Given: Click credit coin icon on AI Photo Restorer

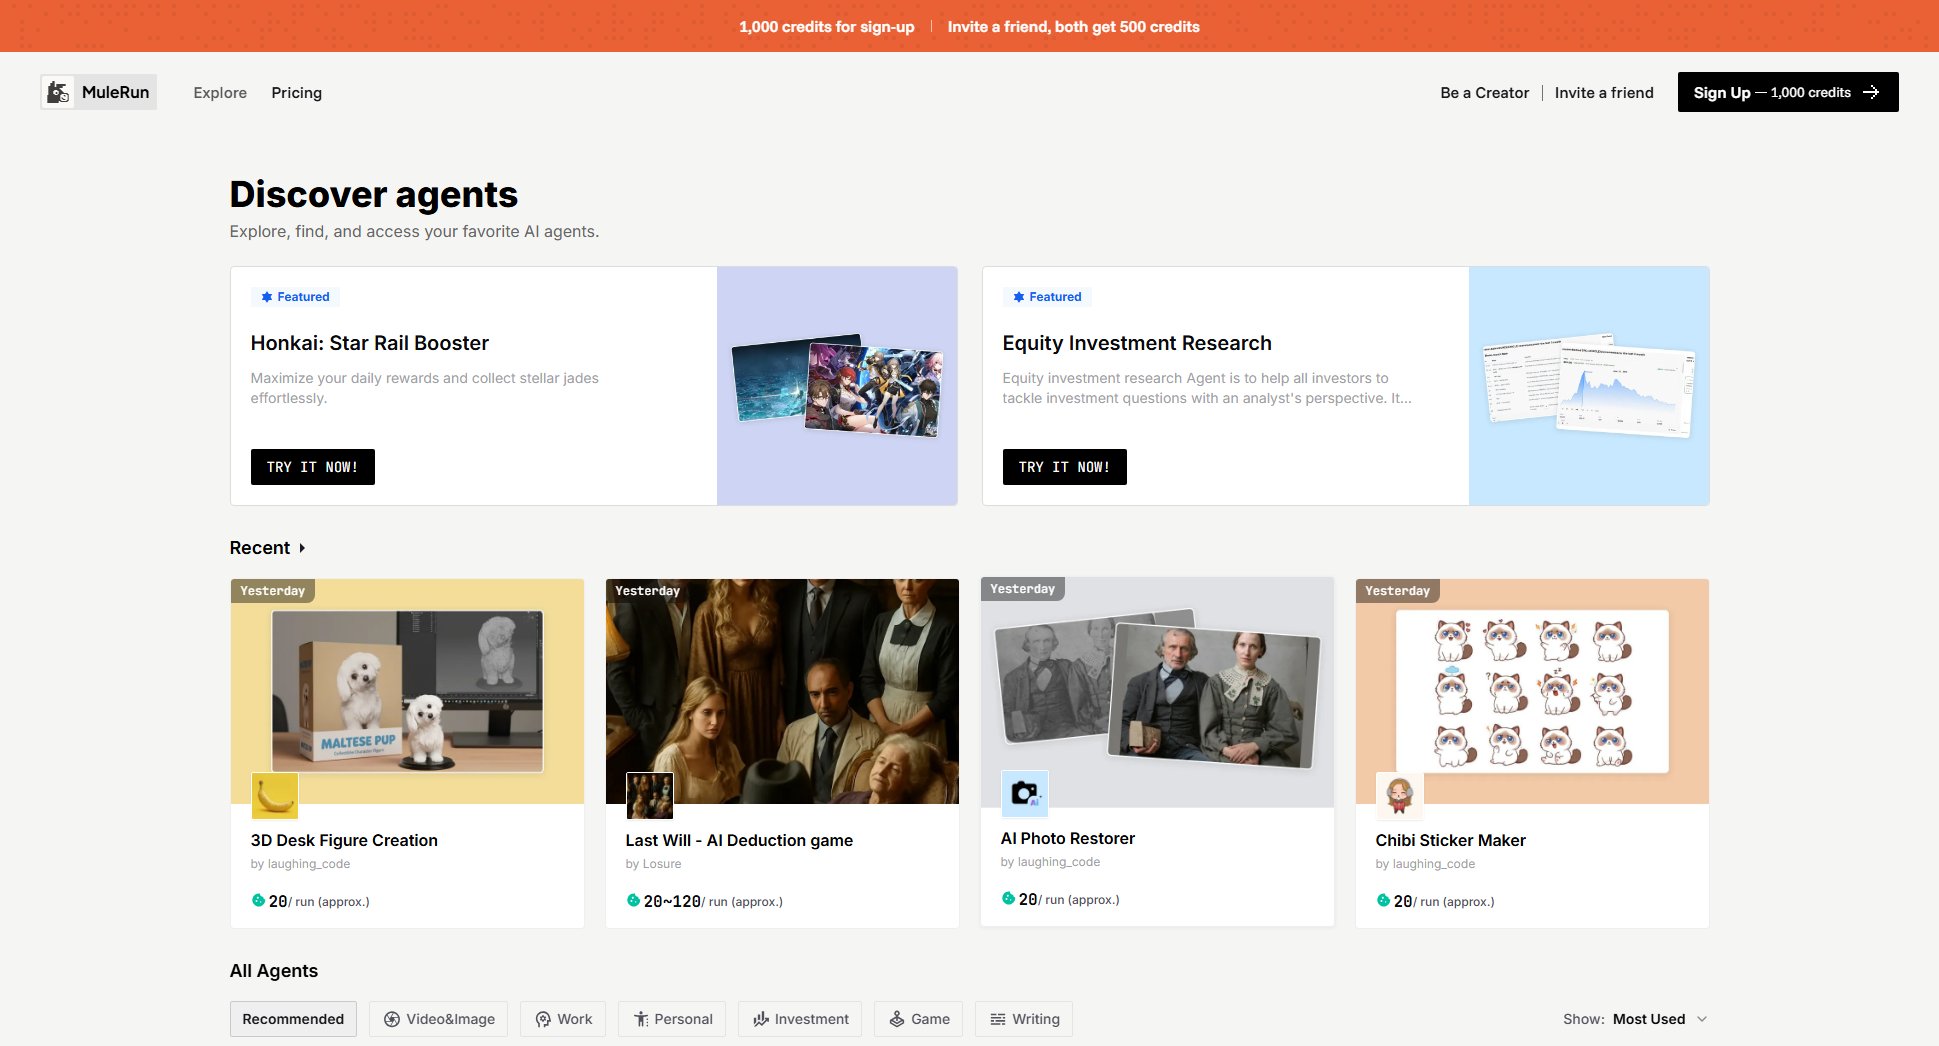Looking at the screenshot, I should coord(1008,898).
